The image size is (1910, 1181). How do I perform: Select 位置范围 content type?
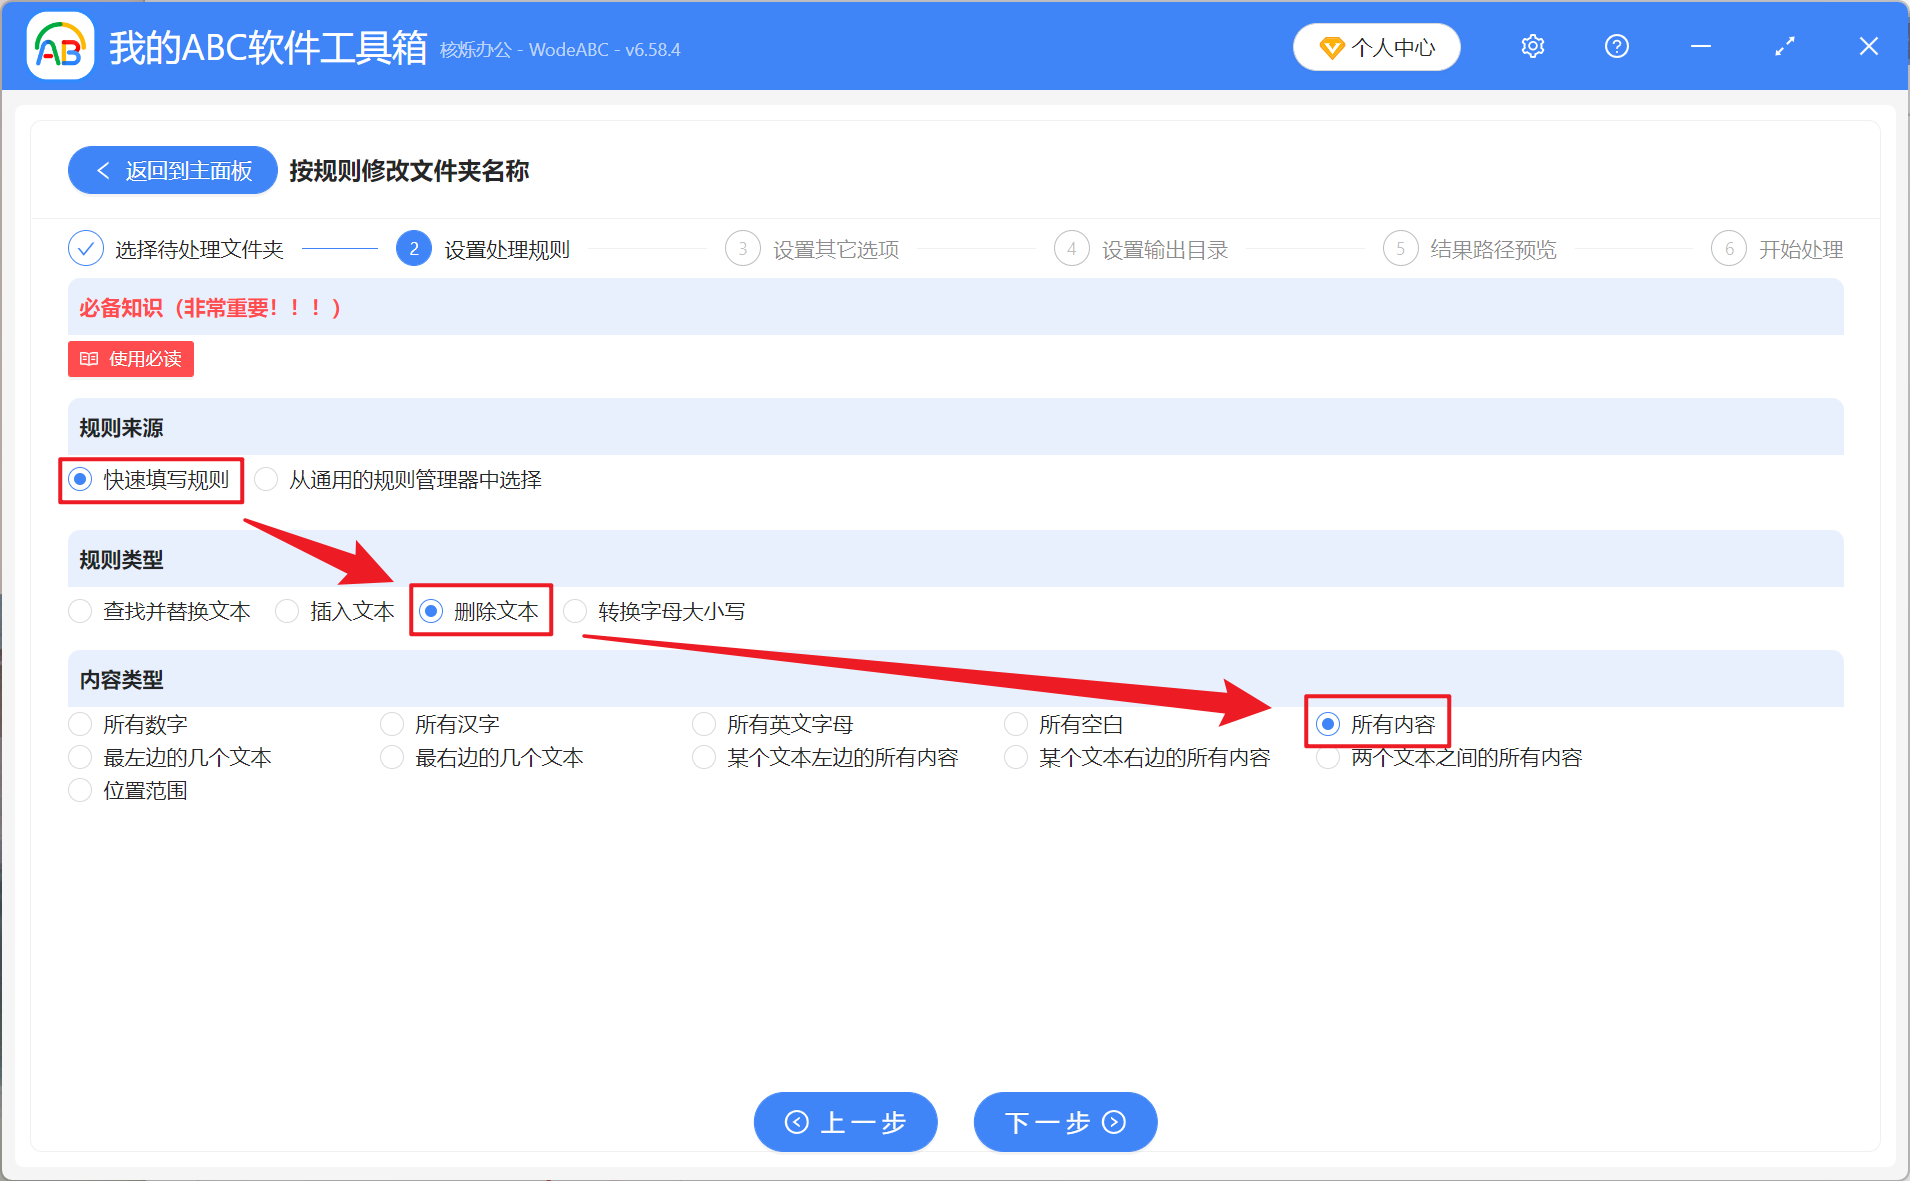(79, 790)
